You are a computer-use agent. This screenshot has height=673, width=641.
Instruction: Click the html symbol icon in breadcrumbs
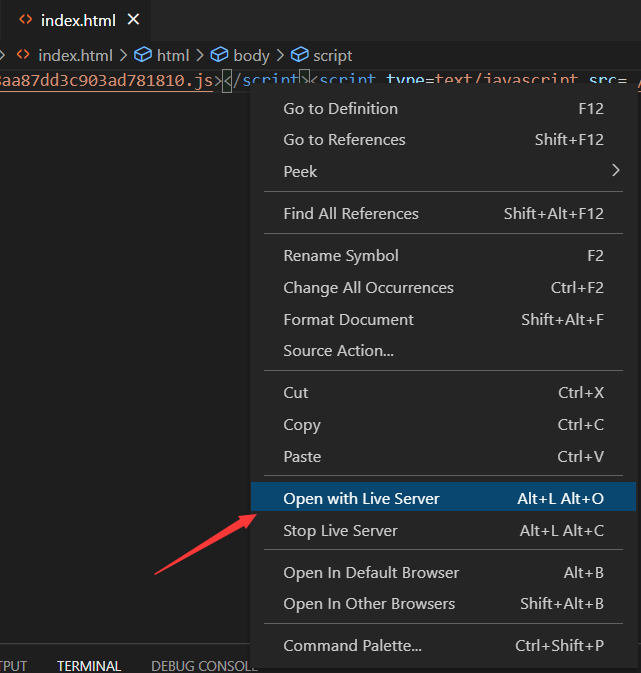pyautogui.click(x=143, y=55)
